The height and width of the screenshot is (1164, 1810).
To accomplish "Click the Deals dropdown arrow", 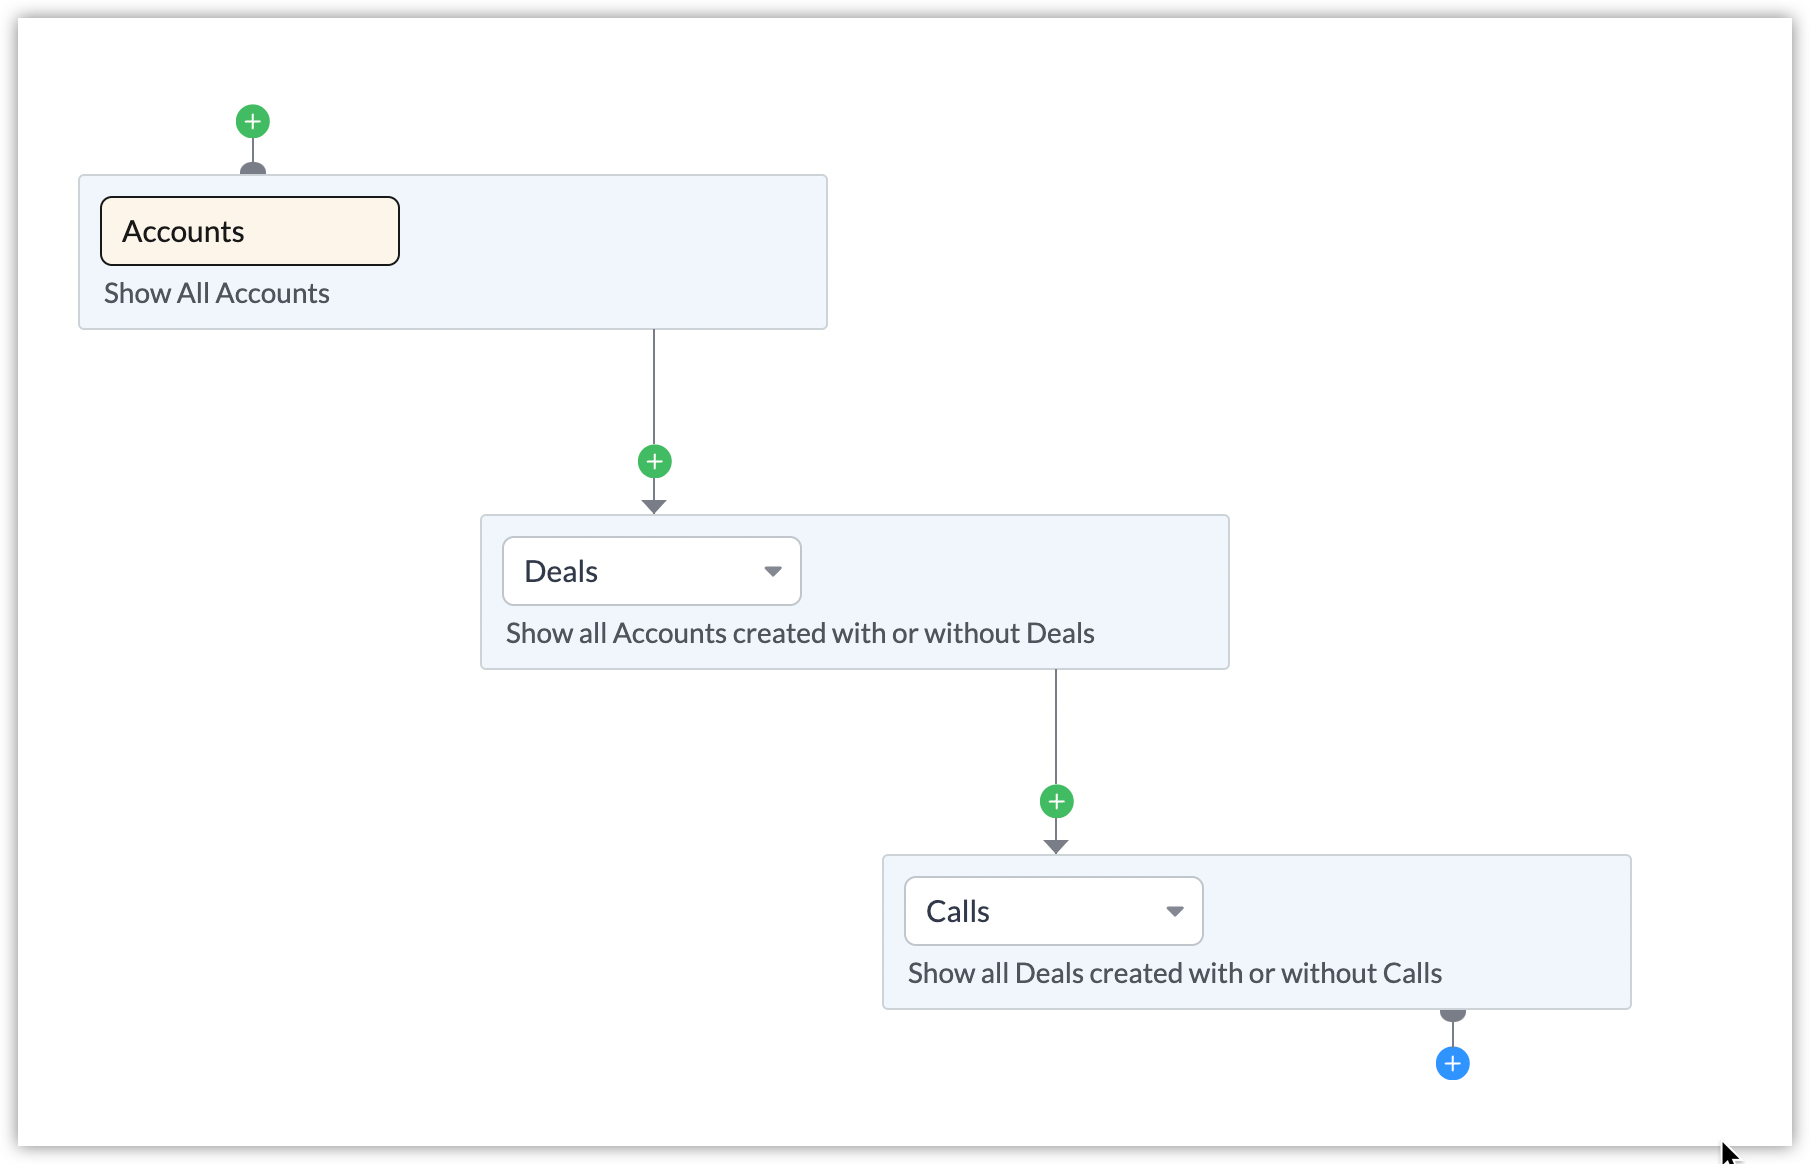I will (x=773, y=571).
